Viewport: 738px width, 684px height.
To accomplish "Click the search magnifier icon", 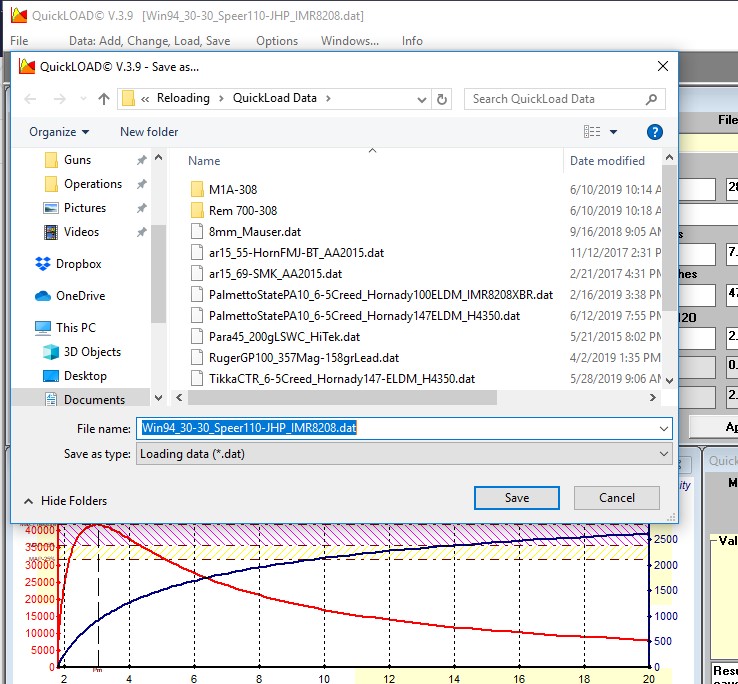I will coord(651,99).
